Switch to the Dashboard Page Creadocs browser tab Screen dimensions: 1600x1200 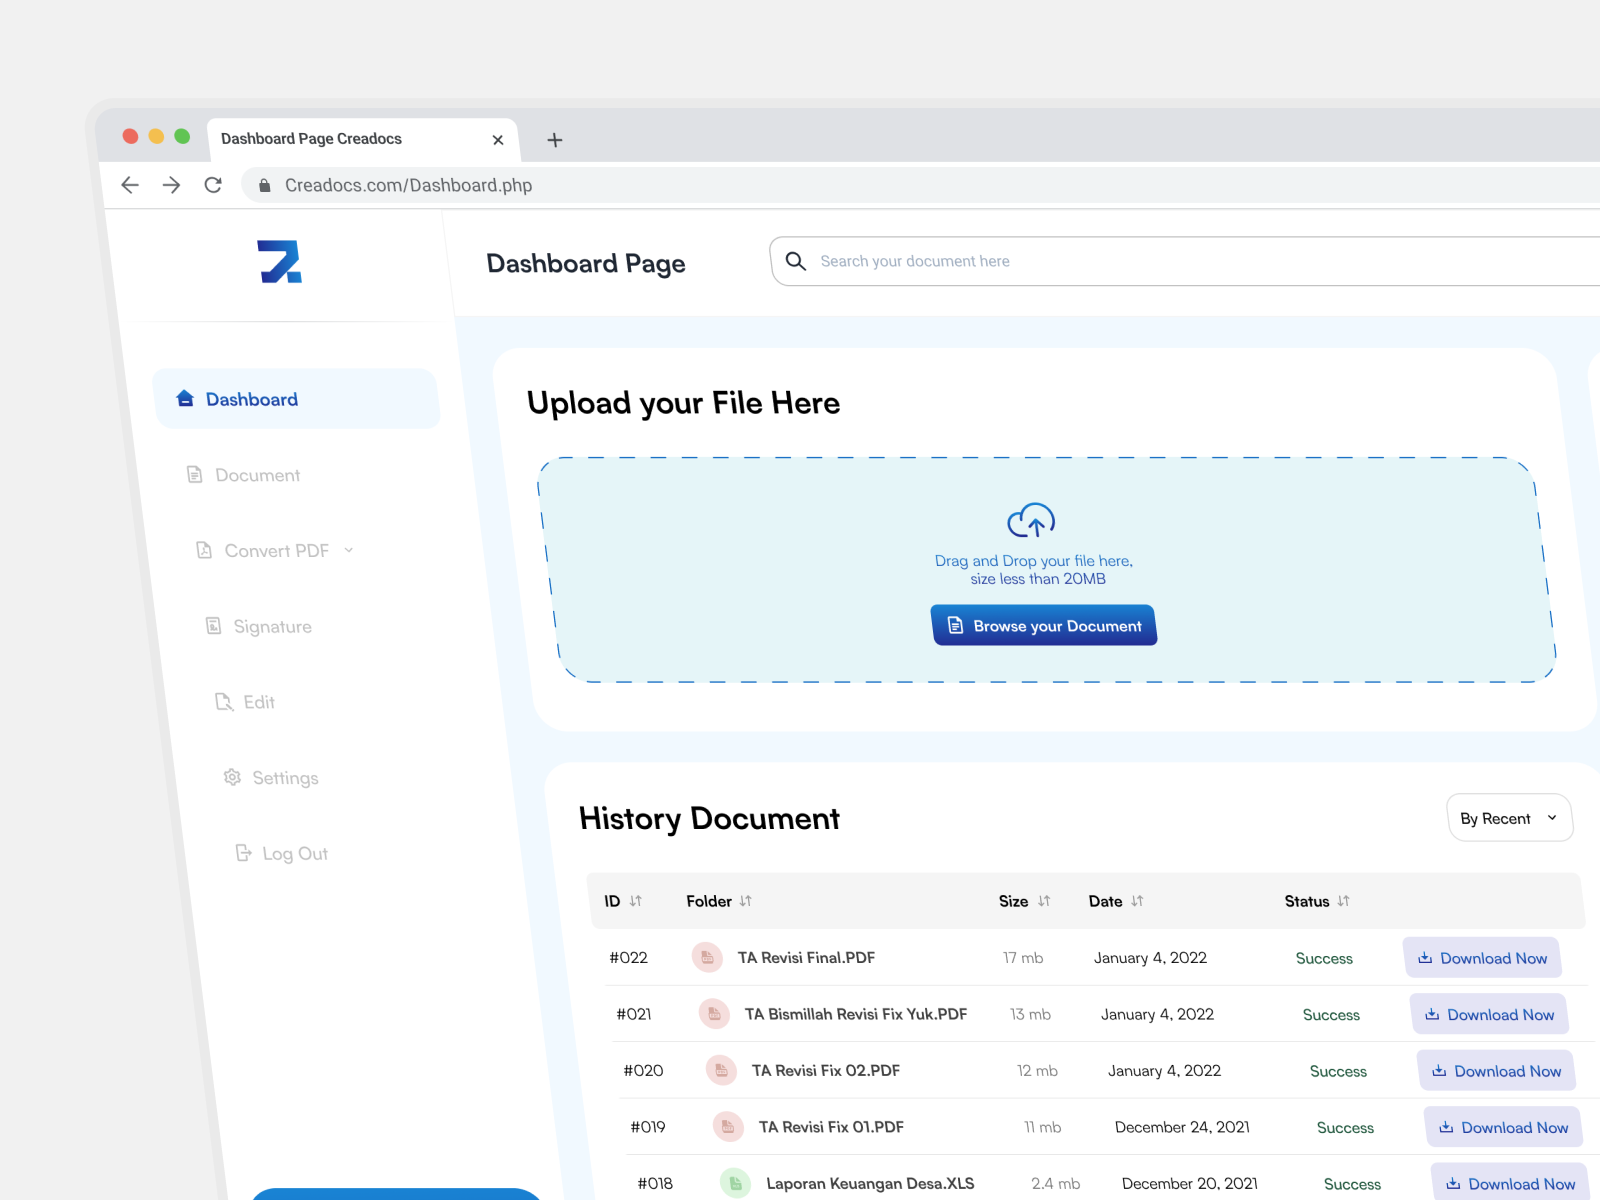(x=311, y=138)
